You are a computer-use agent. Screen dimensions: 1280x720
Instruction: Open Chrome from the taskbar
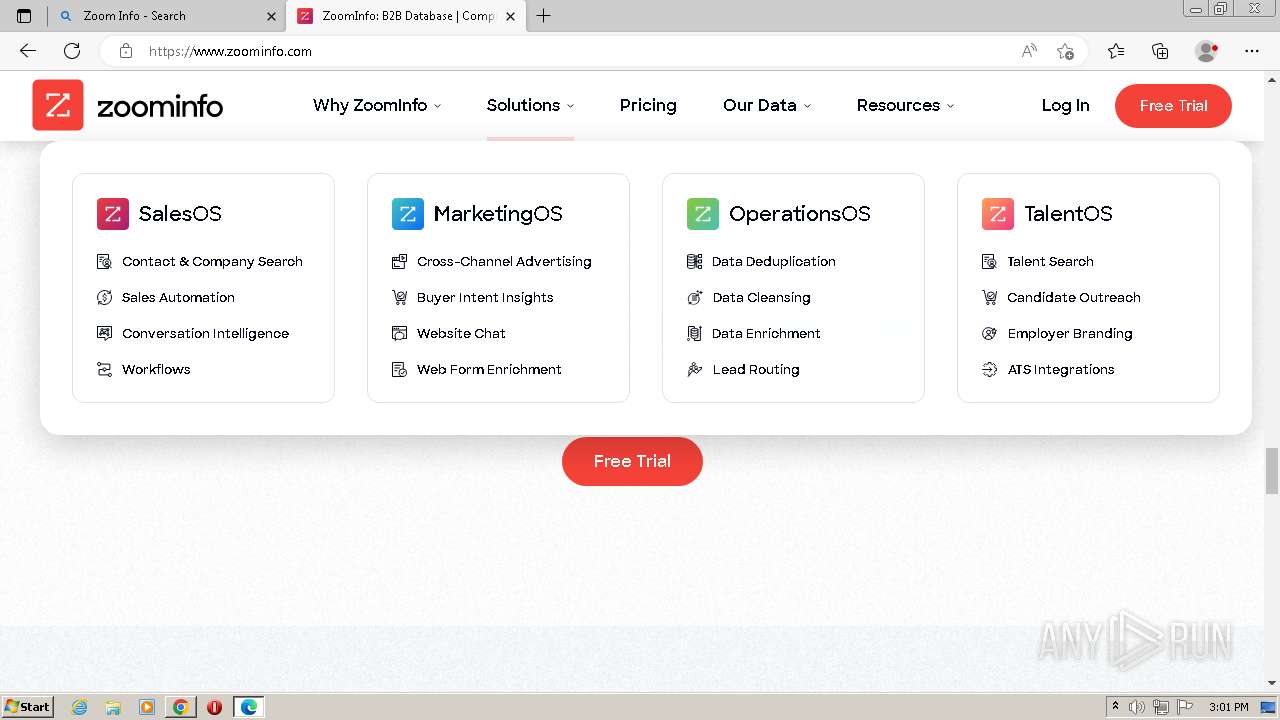pos(180,707)
